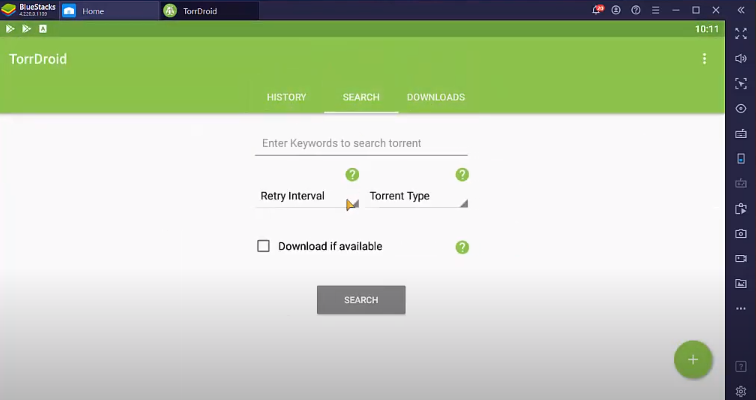Switch to the BlueStacks Home tab

109,11
